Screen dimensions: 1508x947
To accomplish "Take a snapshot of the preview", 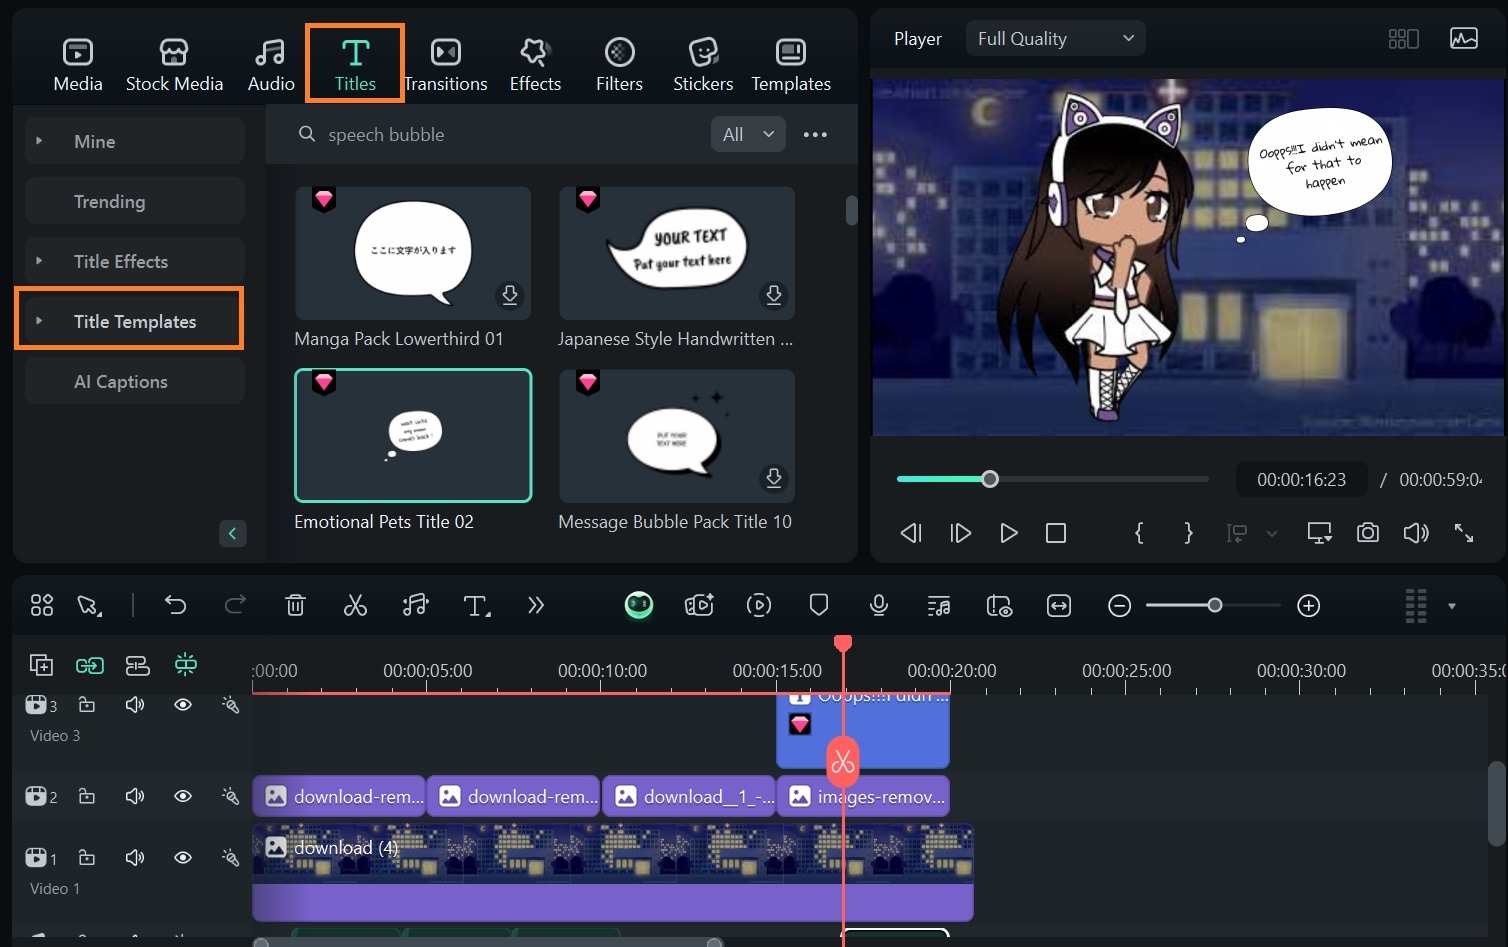I will 1368,533.
